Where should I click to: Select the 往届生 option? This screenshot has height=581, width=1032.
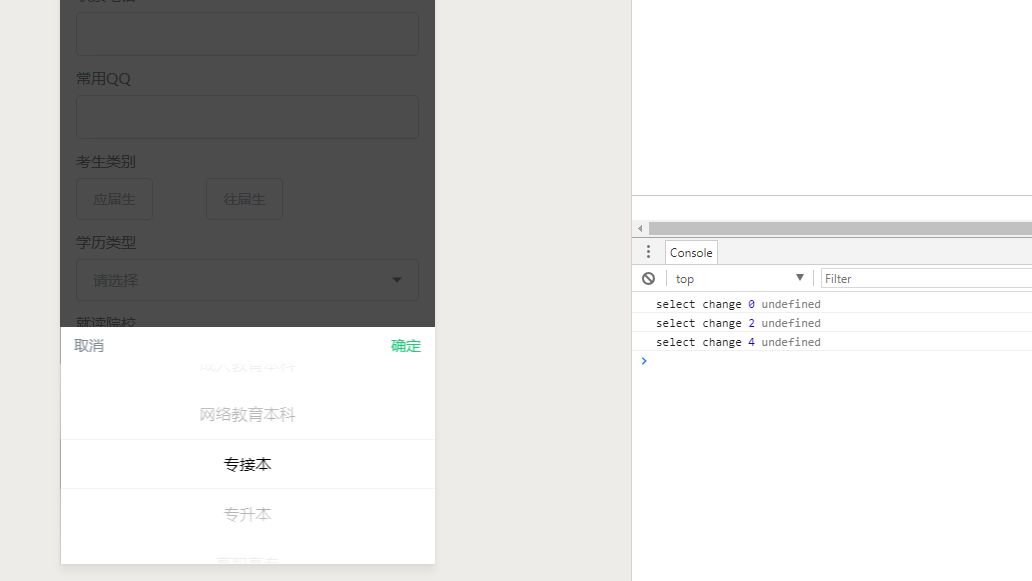[244, 199]
